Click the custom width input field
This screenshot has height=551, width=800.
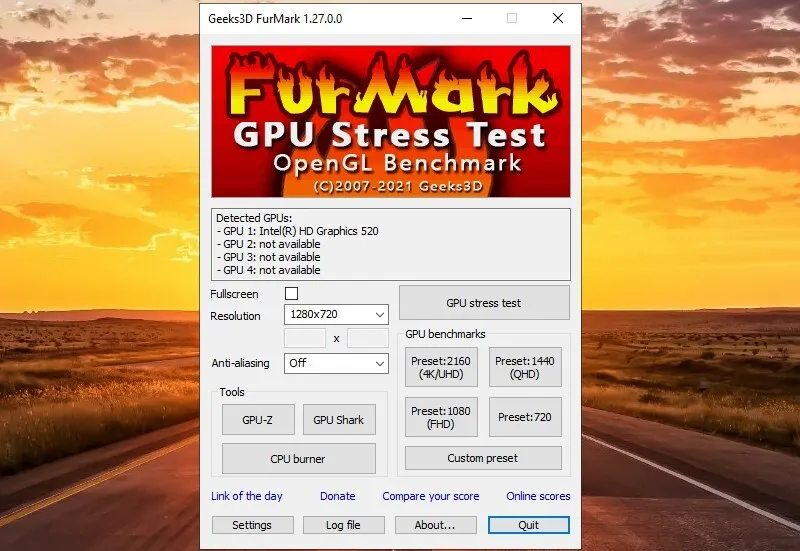pyautogui.click(x=305, y=338)
